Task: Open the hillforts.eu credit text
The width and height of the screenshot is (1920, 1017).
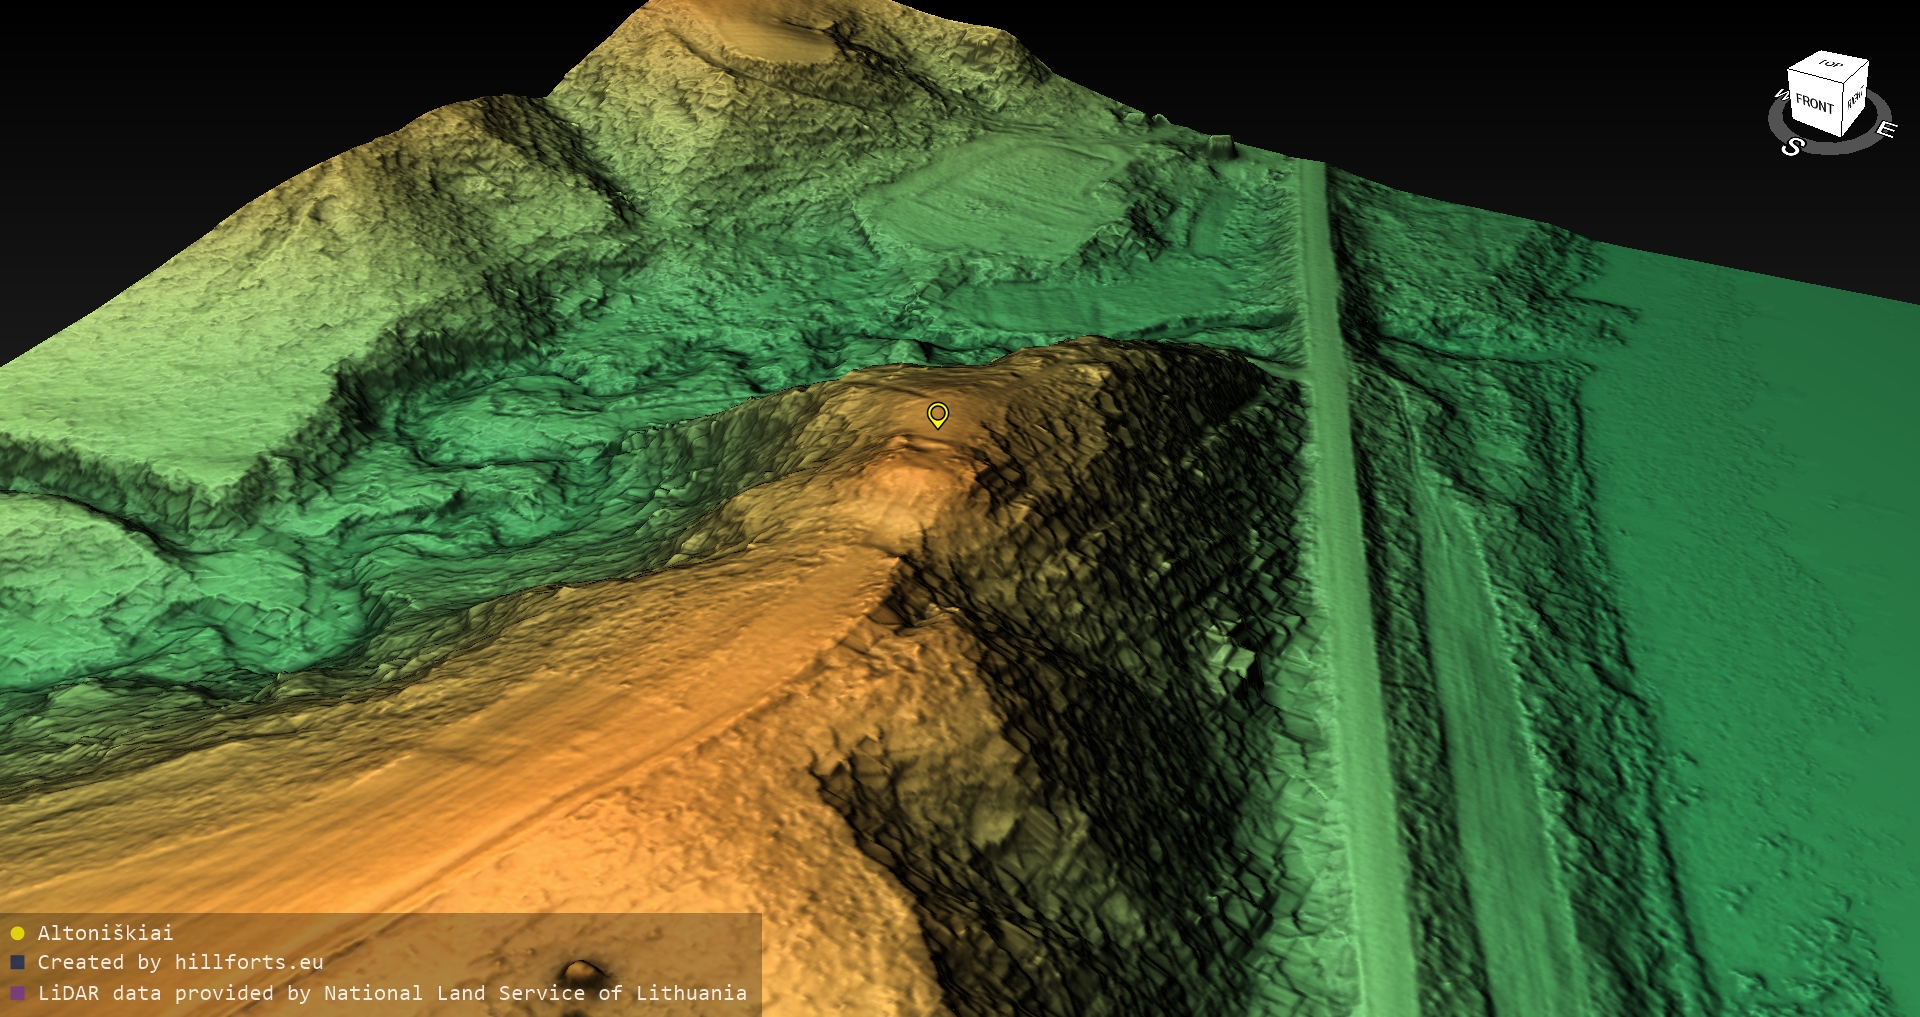Action: pos(180,962)
